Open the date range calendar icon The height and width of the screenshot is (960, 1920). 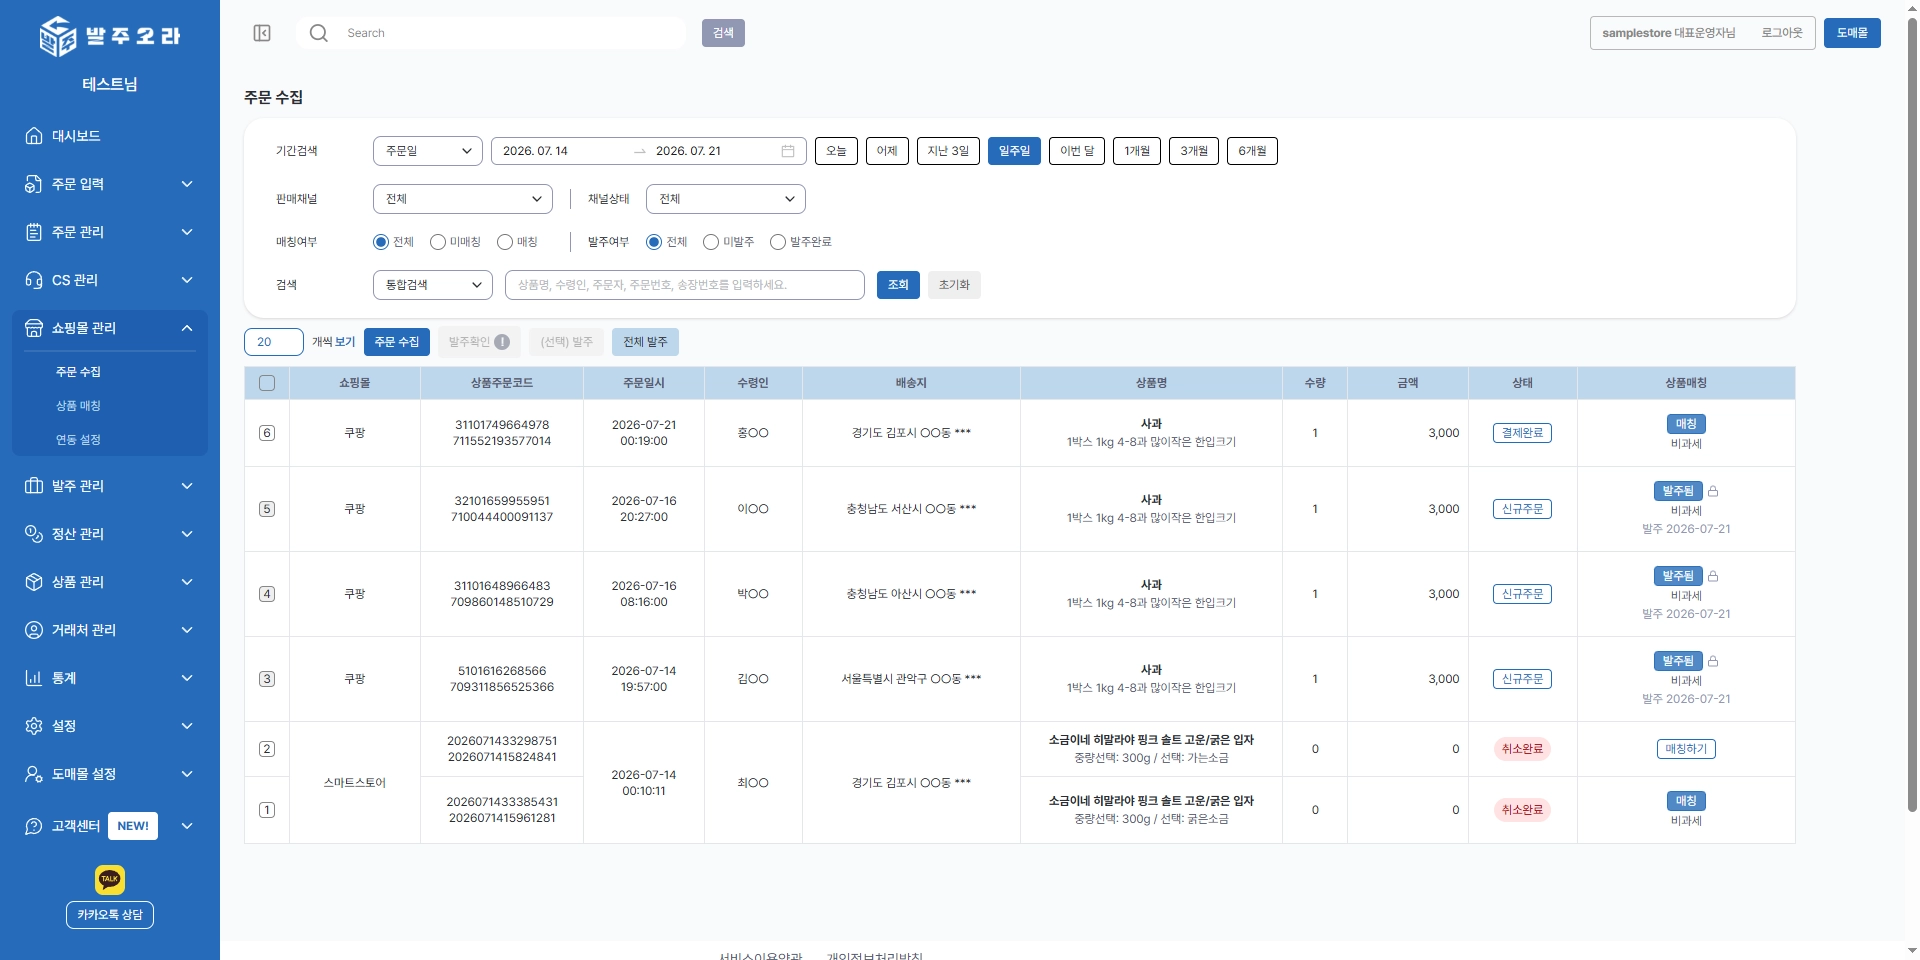tap(788, 151)
